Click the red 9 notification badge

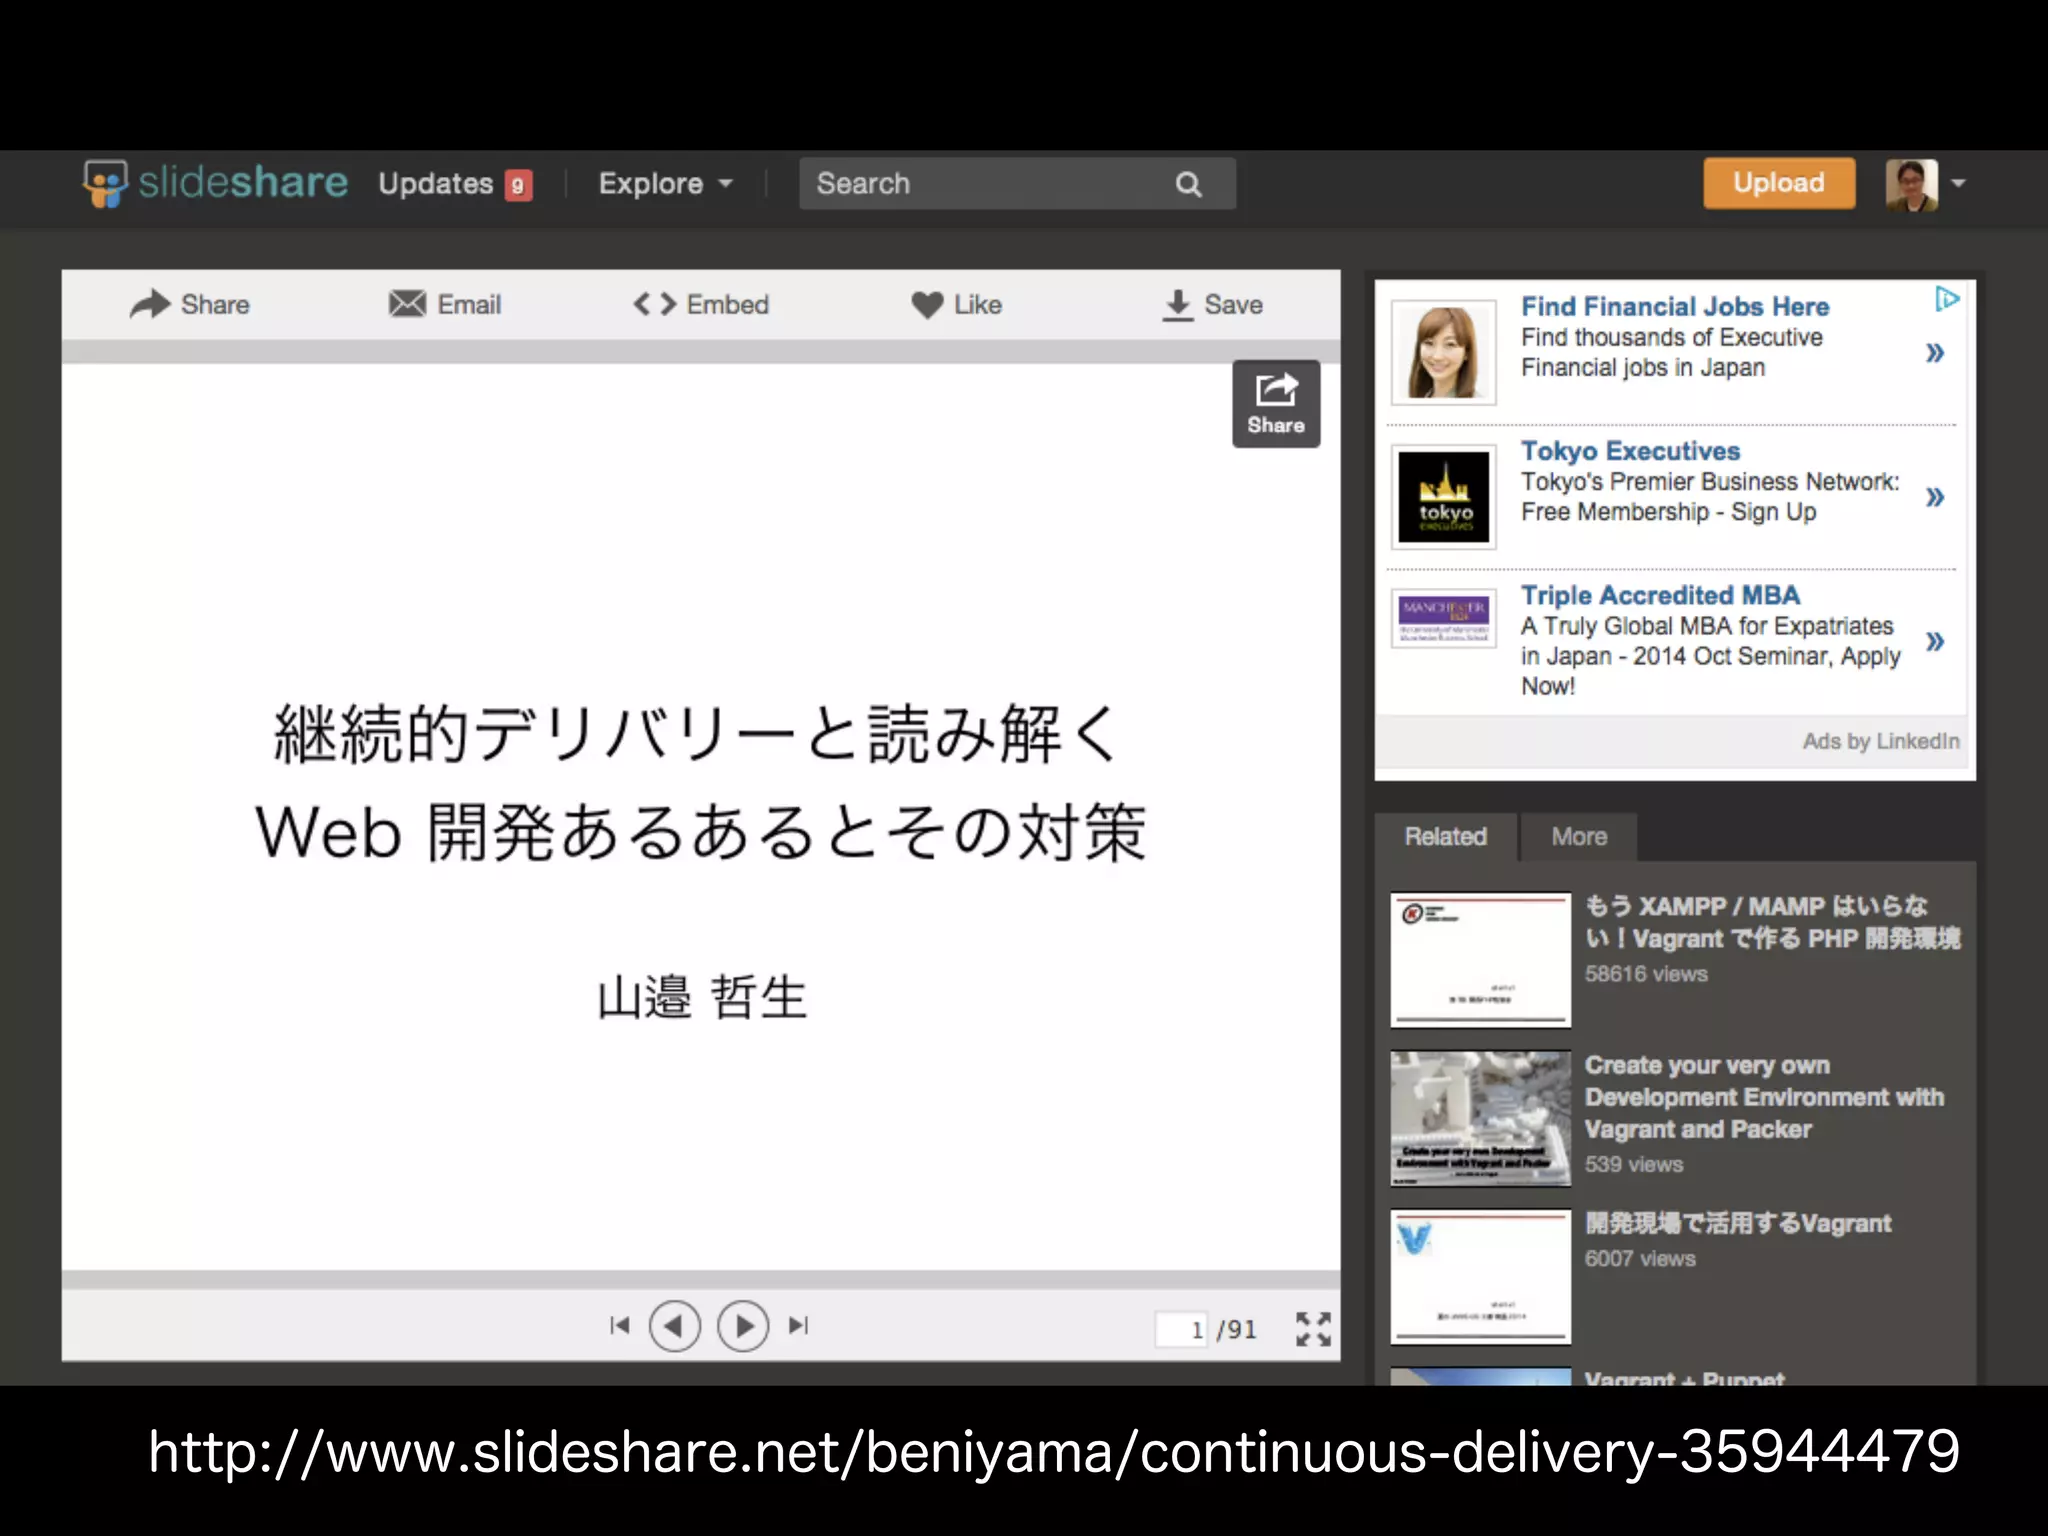coord(518,185)
